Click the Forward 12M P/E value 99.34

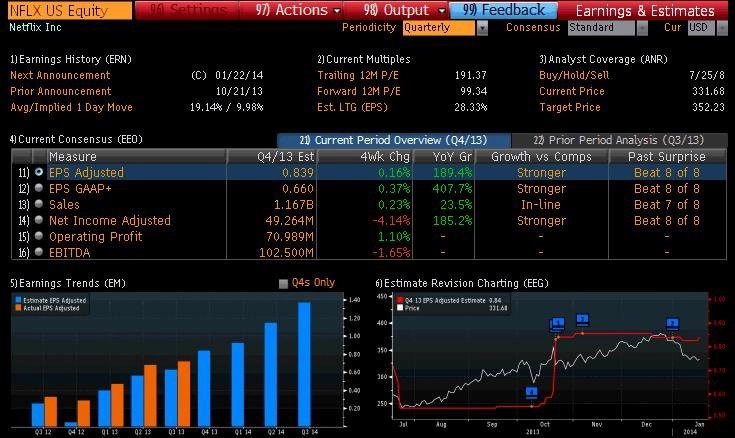[473, 91]
